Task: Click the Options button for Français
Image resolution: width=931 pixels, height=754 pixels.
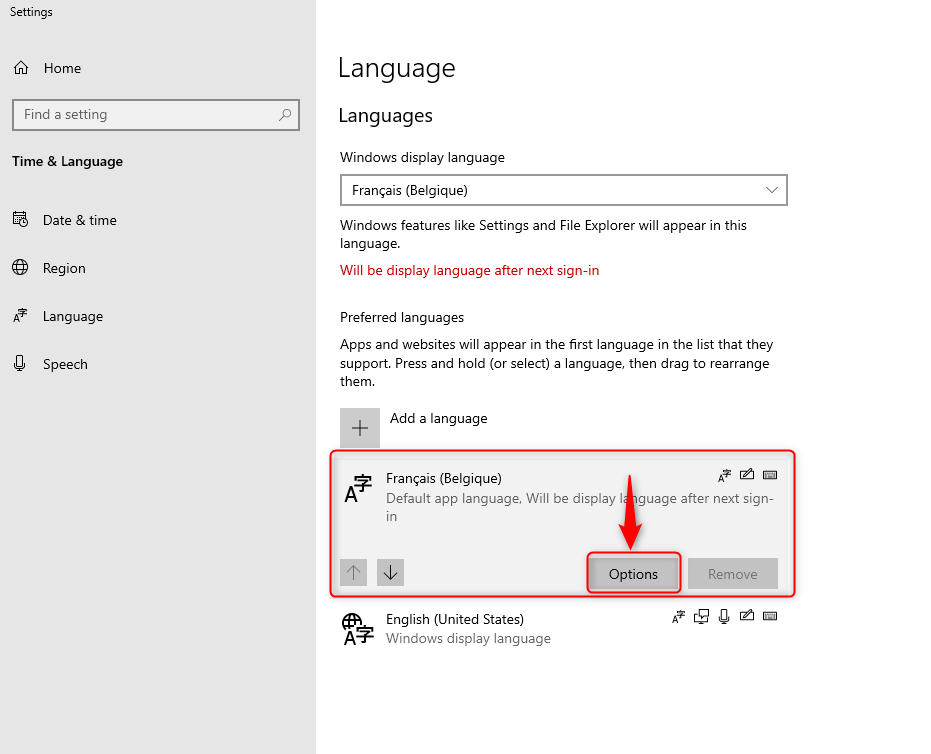Action: (x=634, y=574)
